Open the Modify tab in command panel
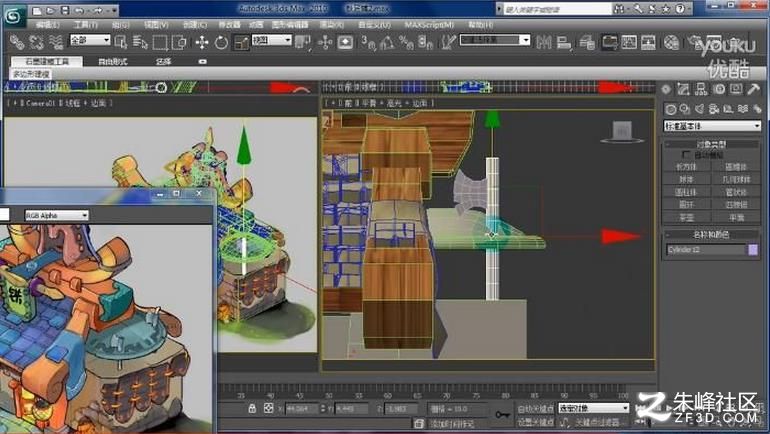770x434 pixels. coord(683,89)
